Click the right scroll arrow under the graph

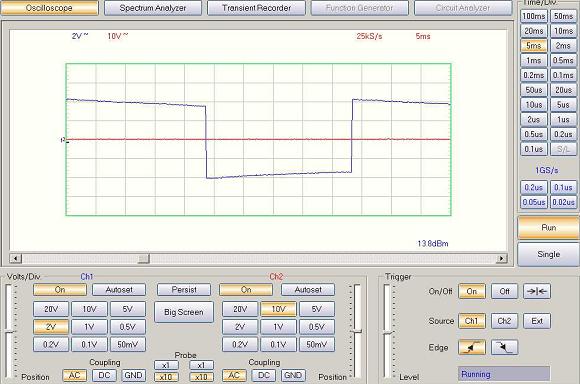coord(502,258)
